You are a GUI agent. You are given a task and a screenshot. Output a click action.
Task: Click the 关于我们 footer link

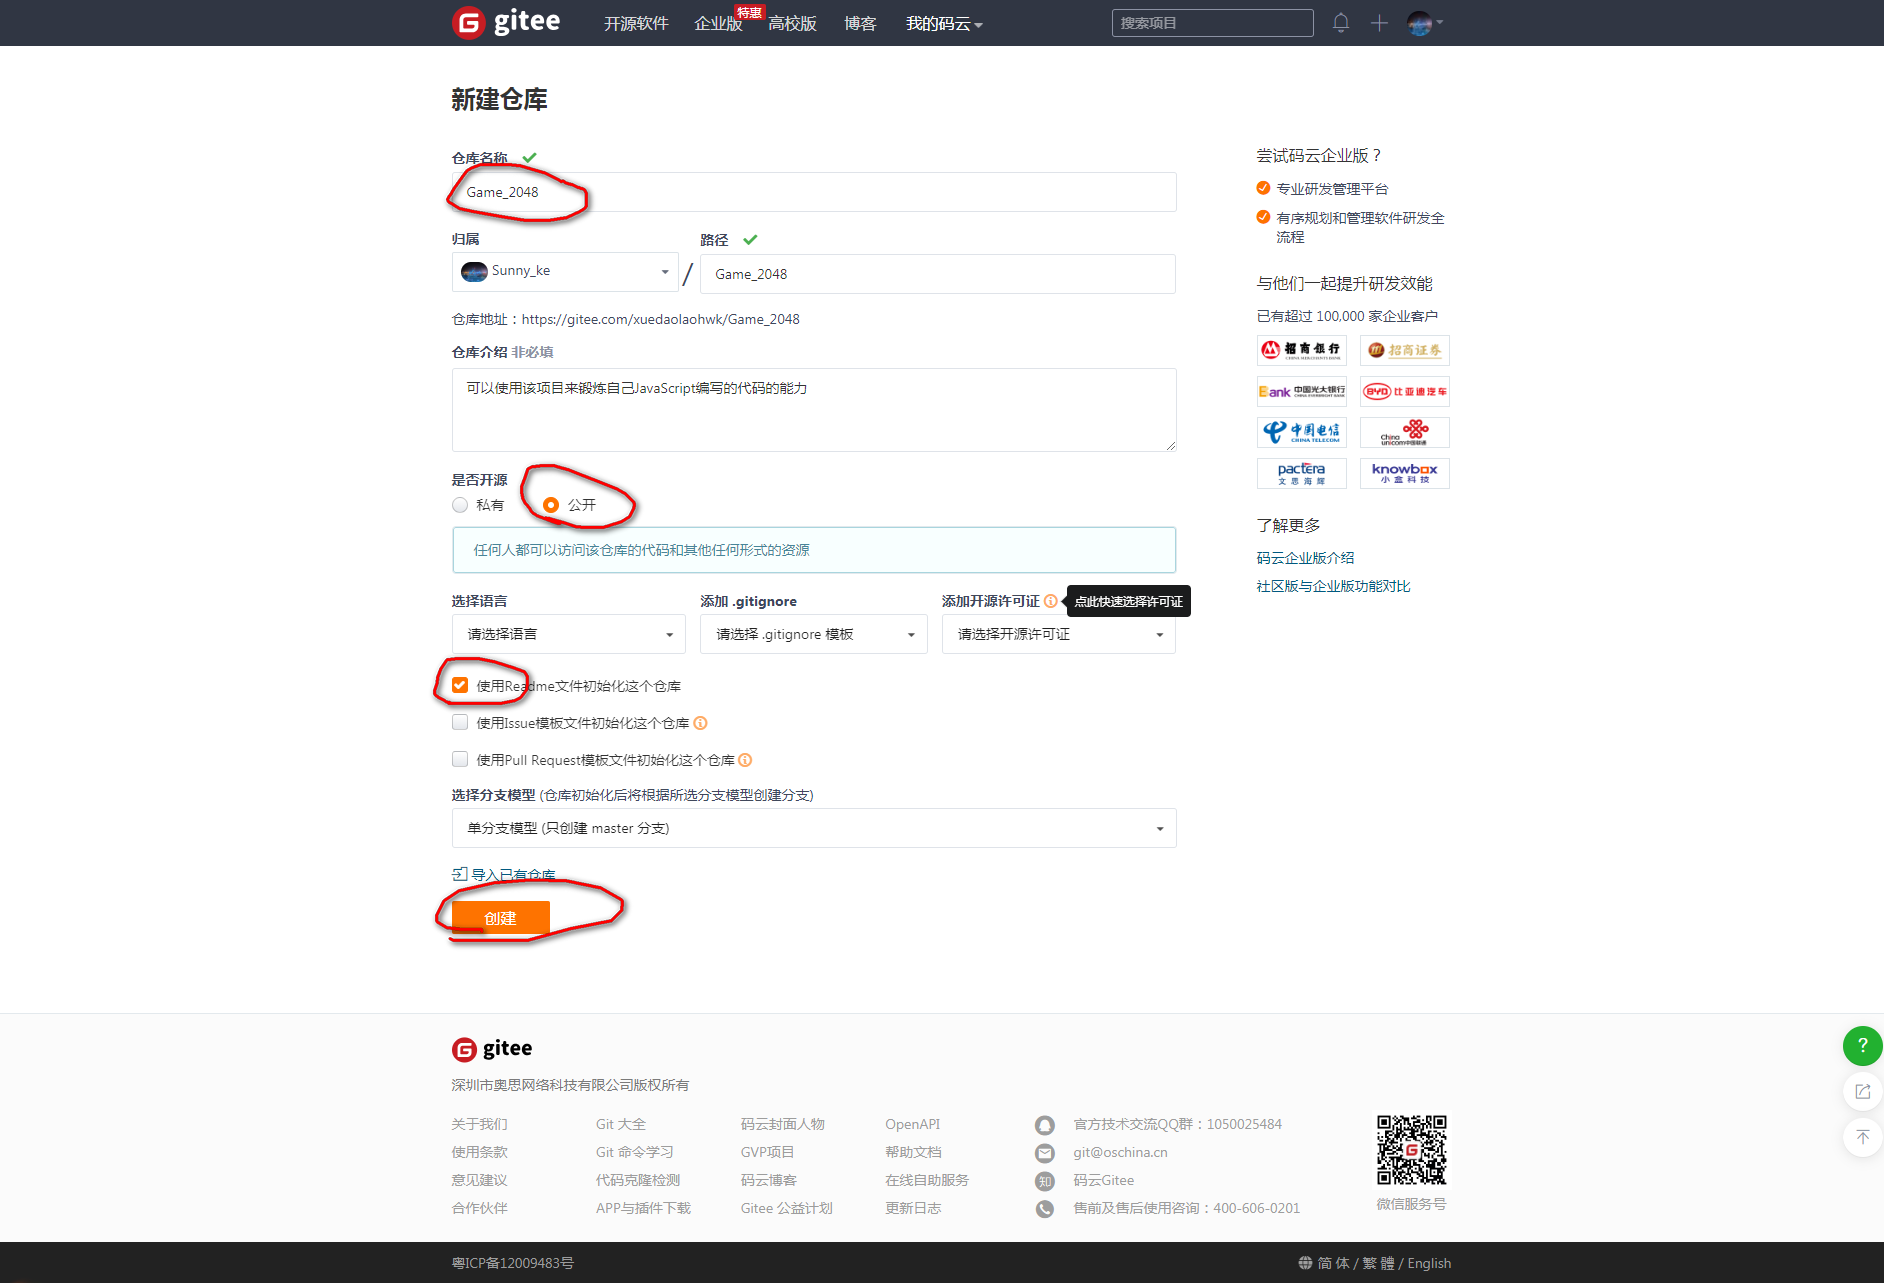click(479, 1124)
